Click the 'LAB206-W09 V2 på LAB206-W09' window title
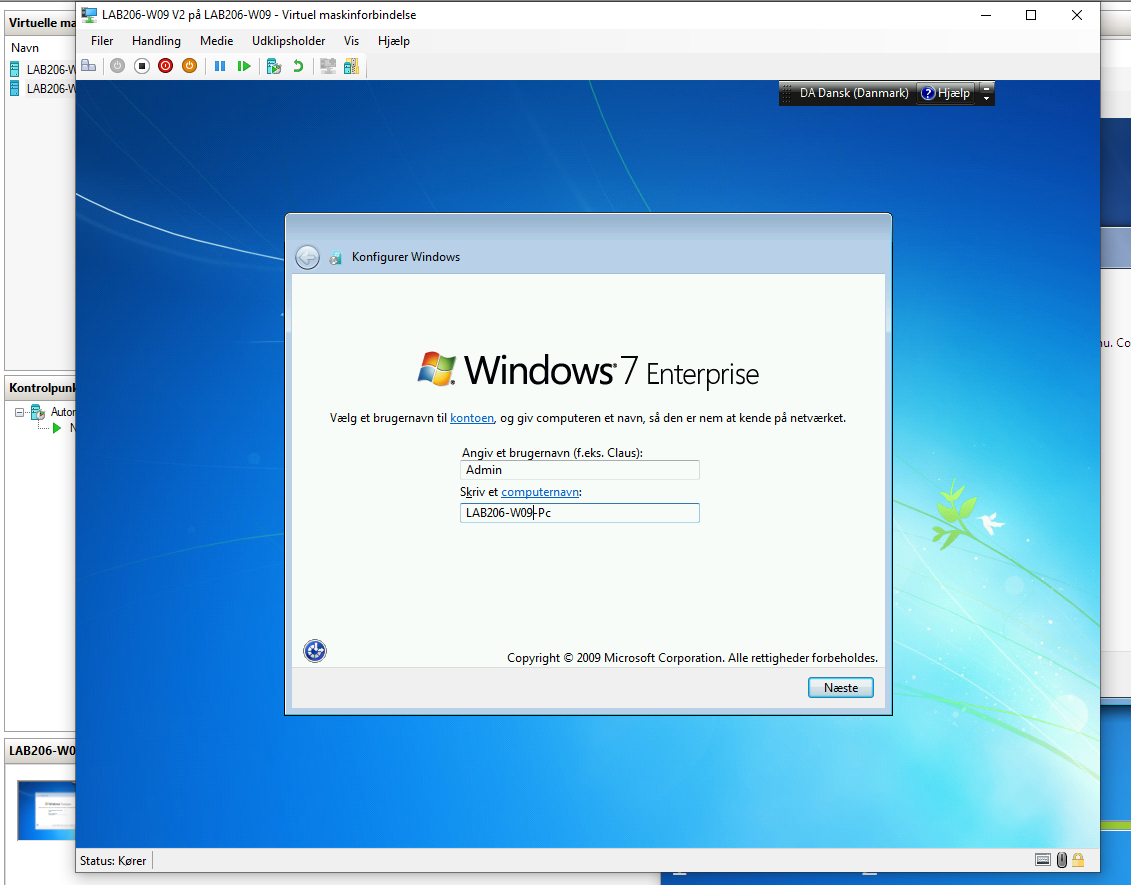This screenshot has height=885, width=1131. click(x=259, y=15)
